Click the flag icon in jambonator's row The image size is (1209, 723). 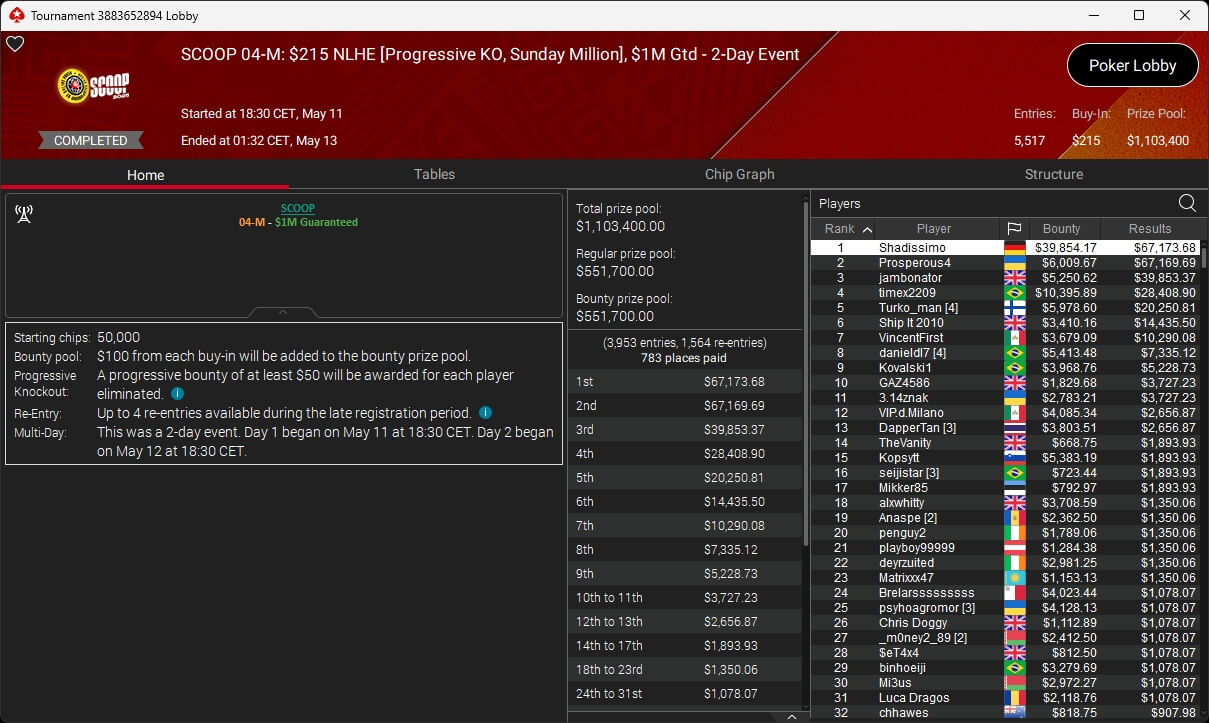click(x=1013, y=278)
